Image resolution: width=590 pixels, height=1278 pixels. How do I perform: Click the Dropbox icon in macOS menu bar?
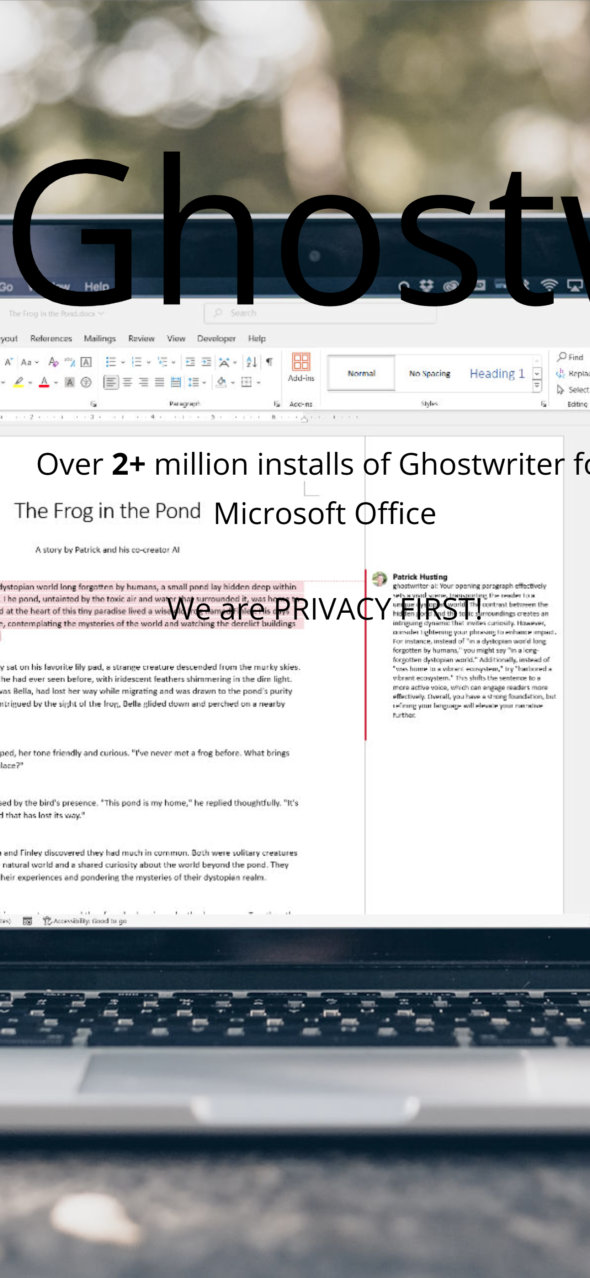(x=427, y=286)
